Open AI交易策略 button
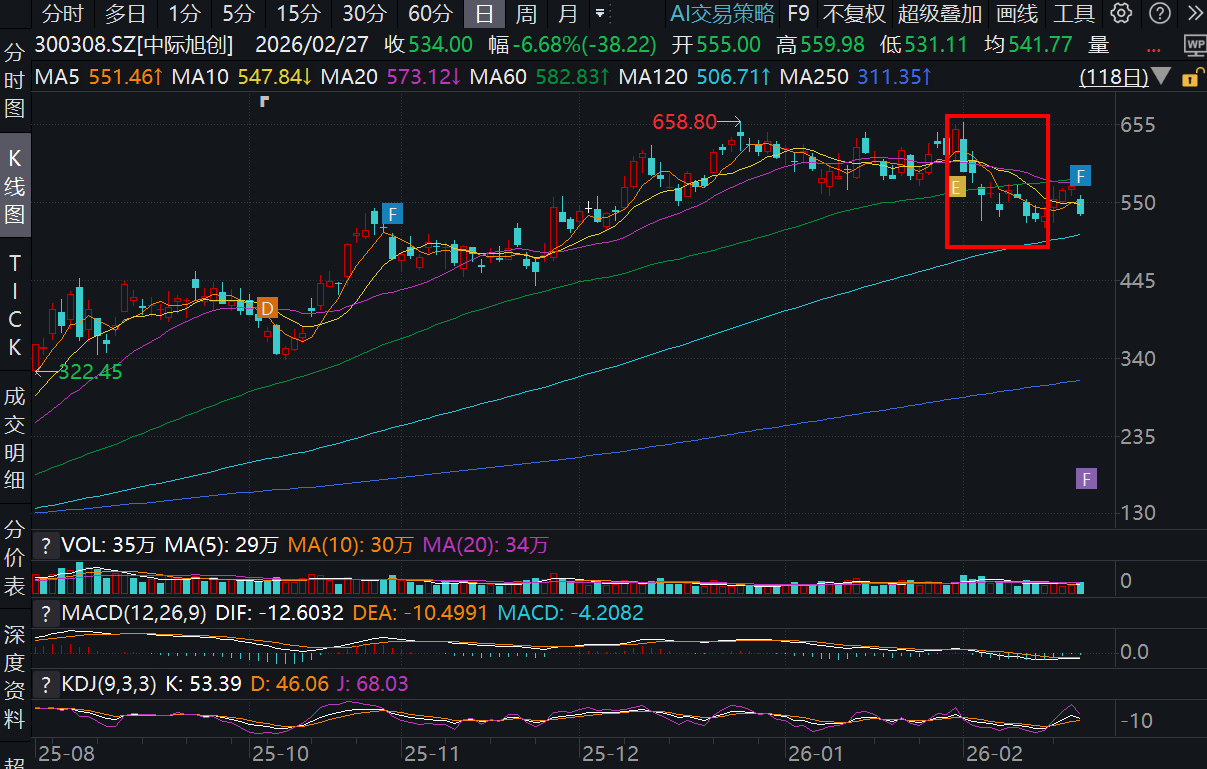 coord(722,13)
